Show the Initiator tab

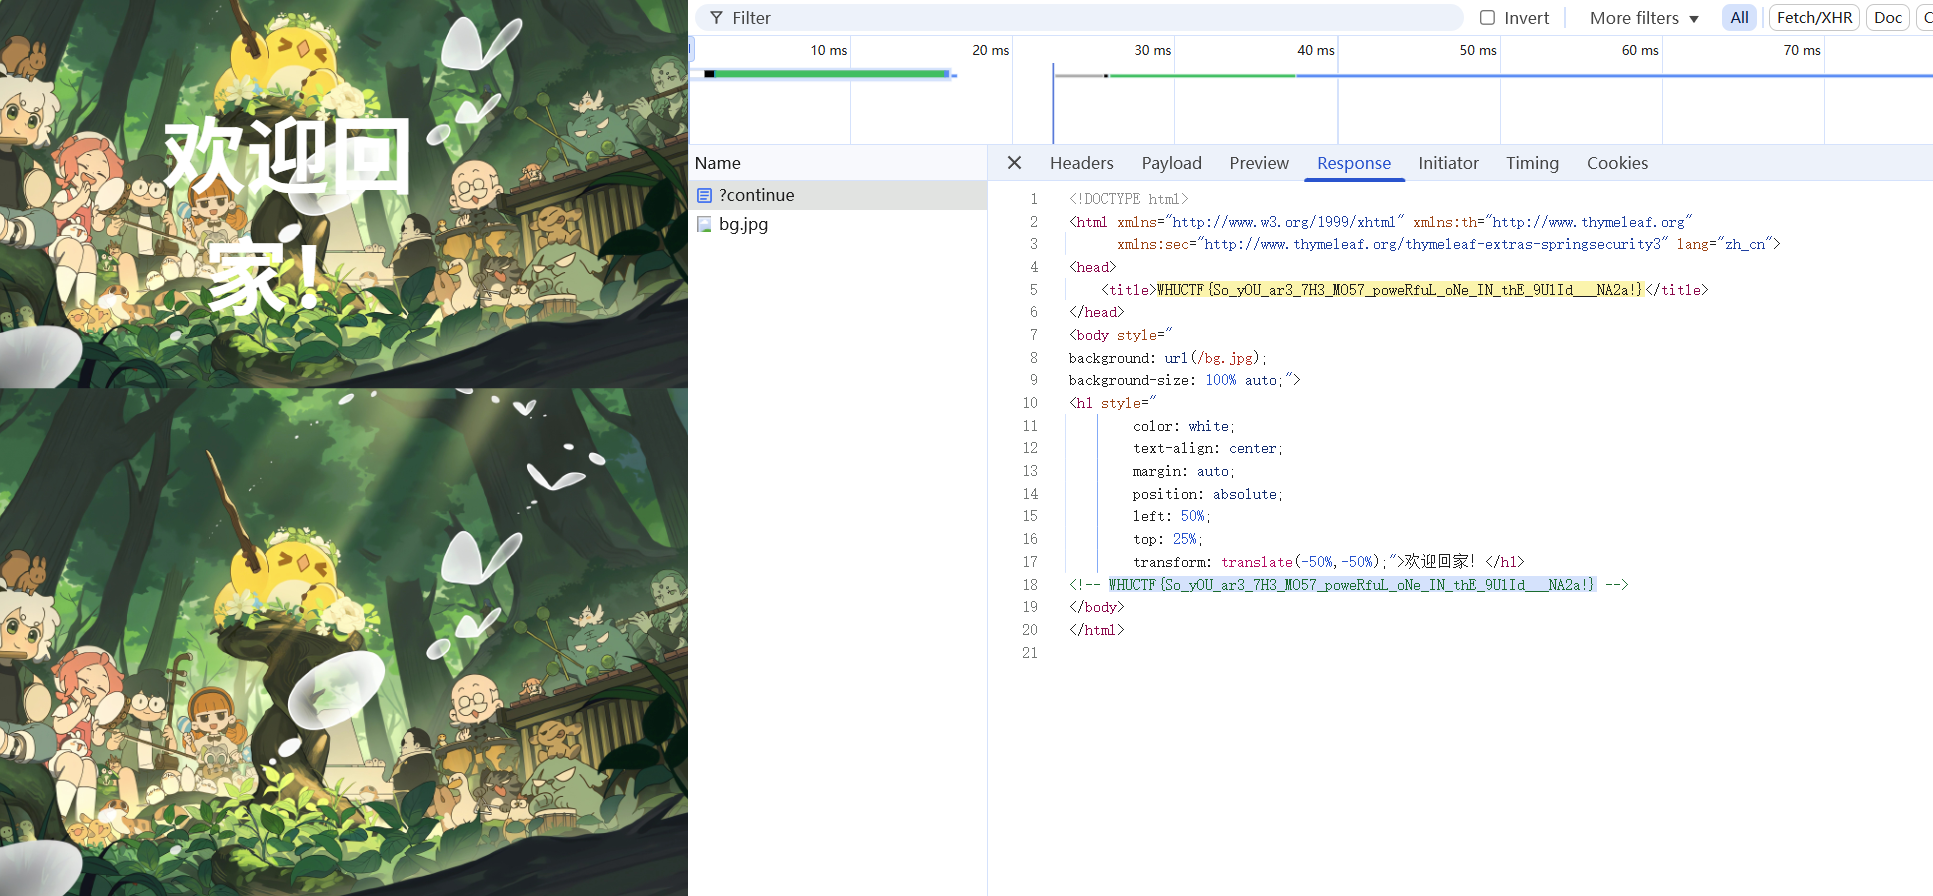point(1447,163)
